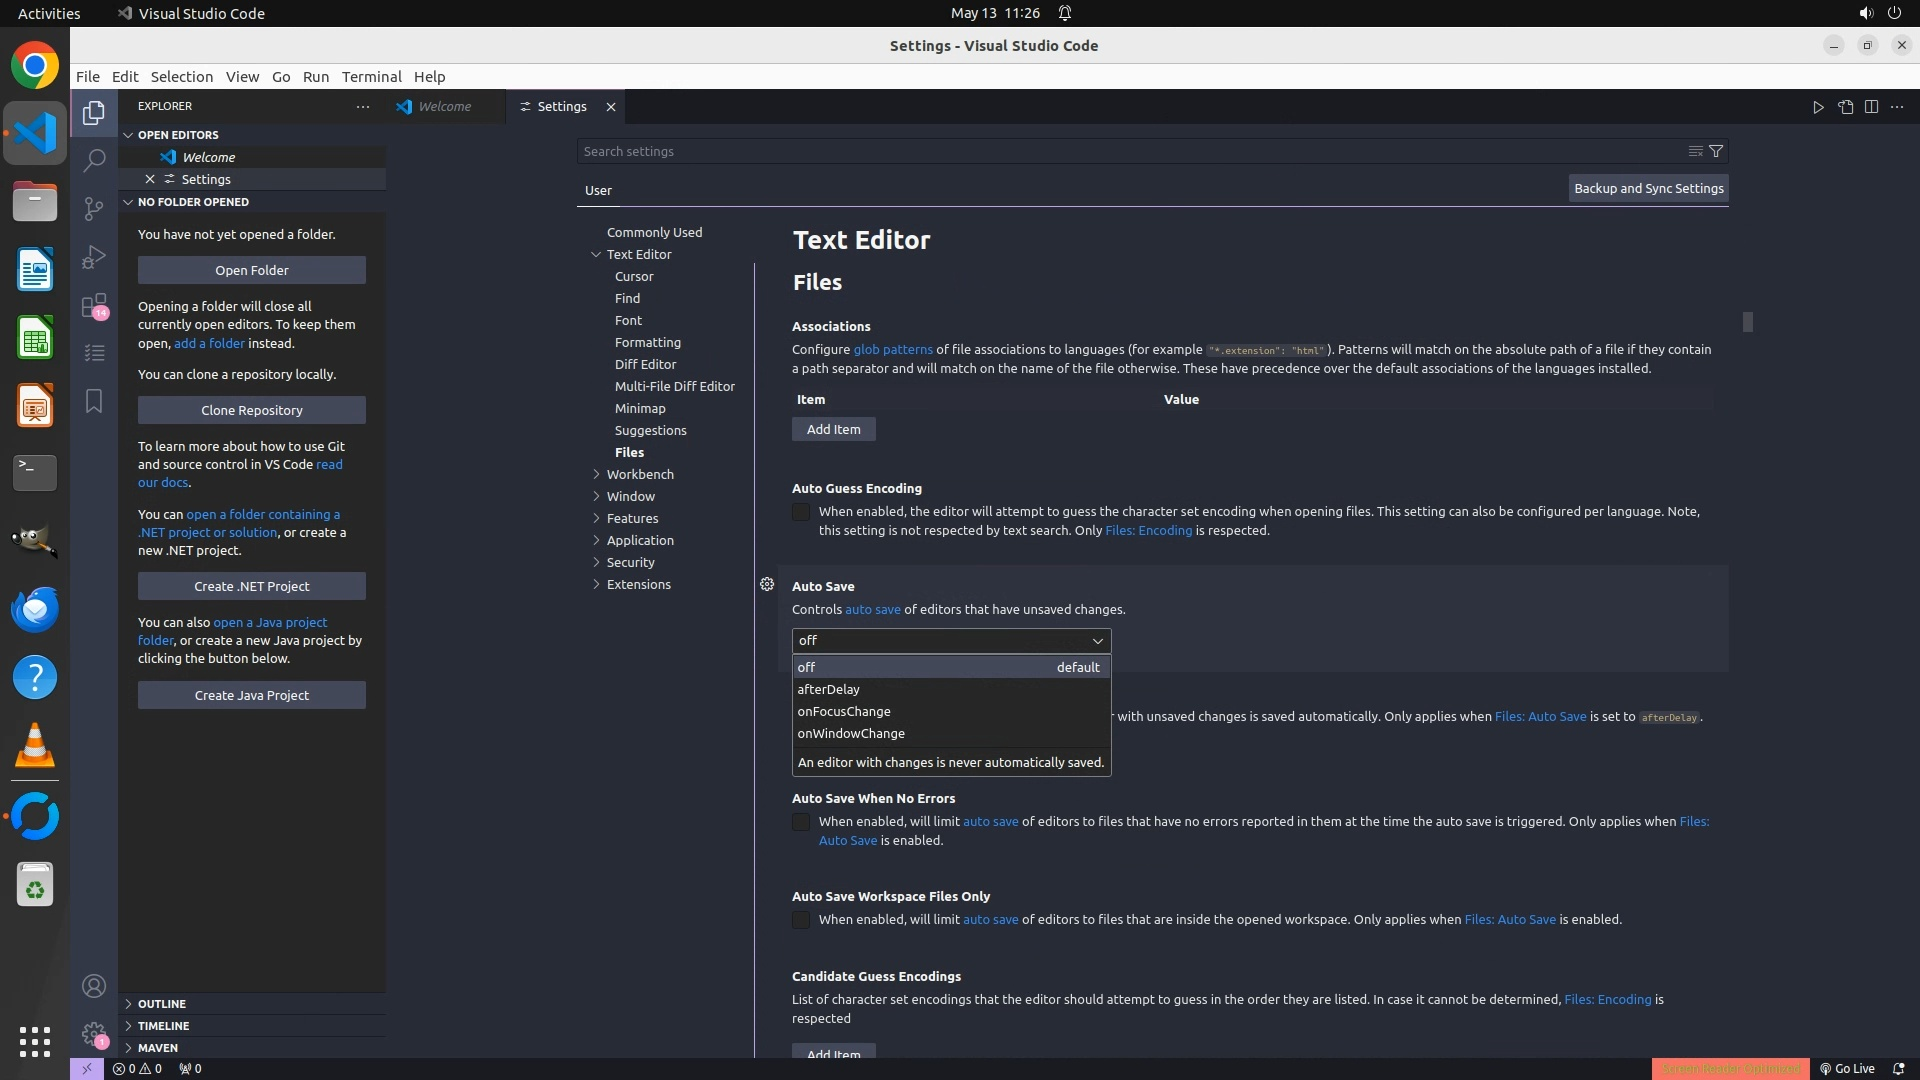The height and width of the screenshot is (1080, 1920).
Task: Switch to the Welcome tab
Action: click(444, 107)
